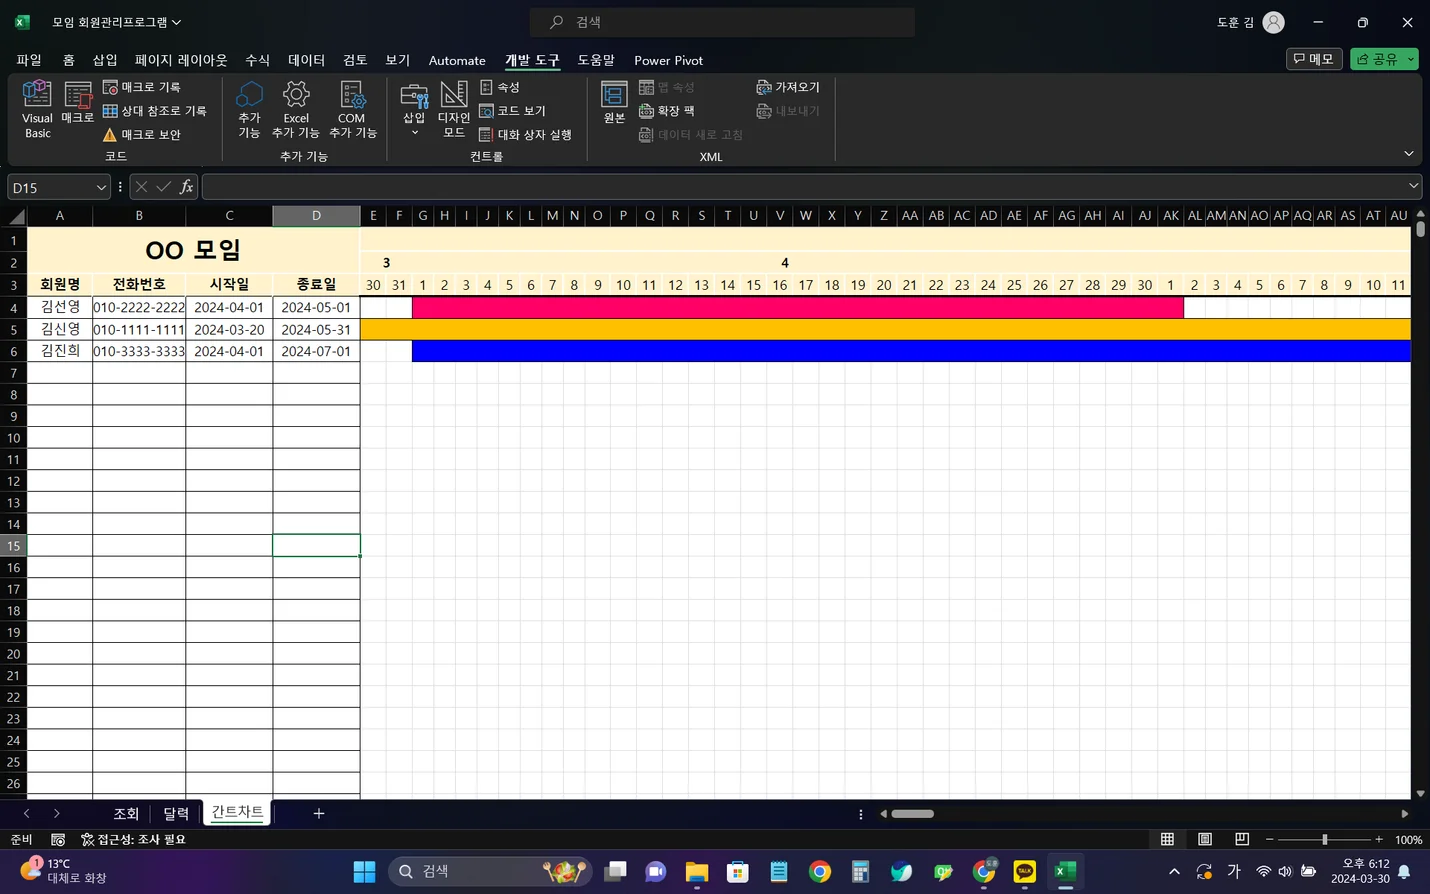Toggle 상대 참조로 기록

155,111
